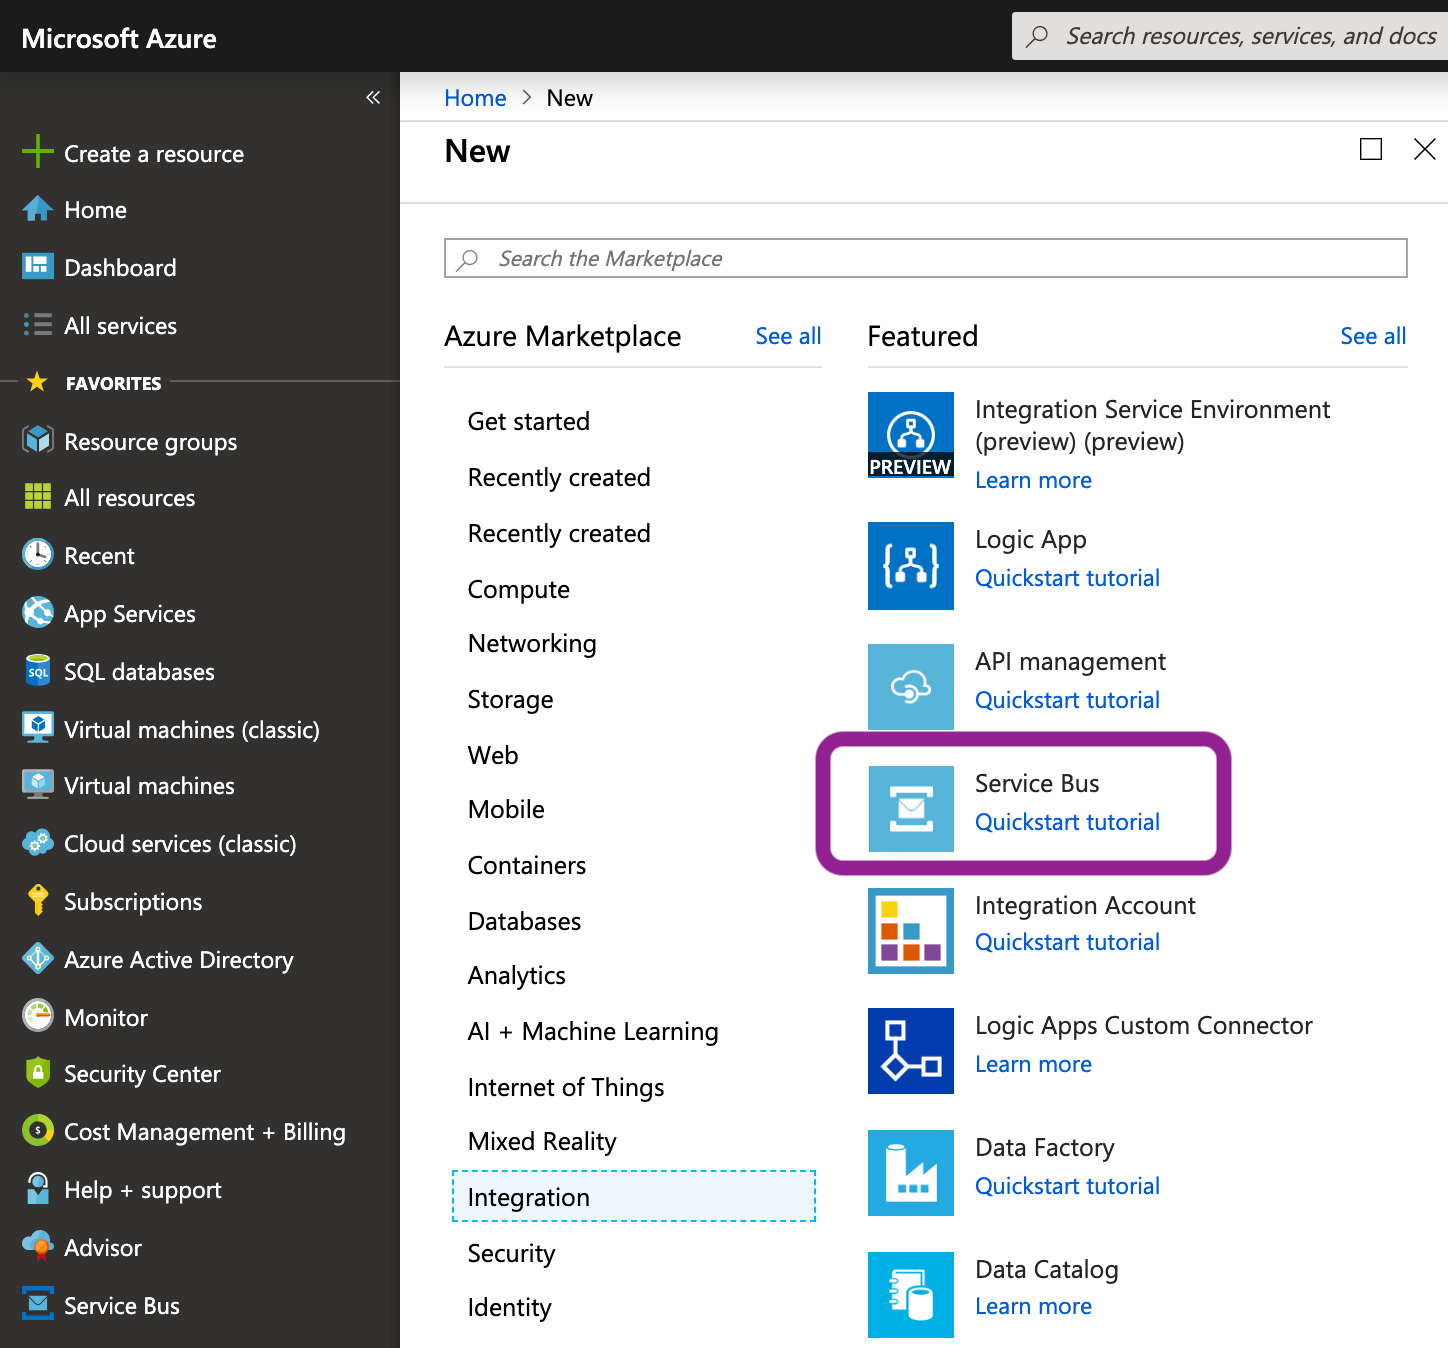Select AI + Machine Learning category
Viewport: 1448px width, 1348px height.
(593, 1031)
